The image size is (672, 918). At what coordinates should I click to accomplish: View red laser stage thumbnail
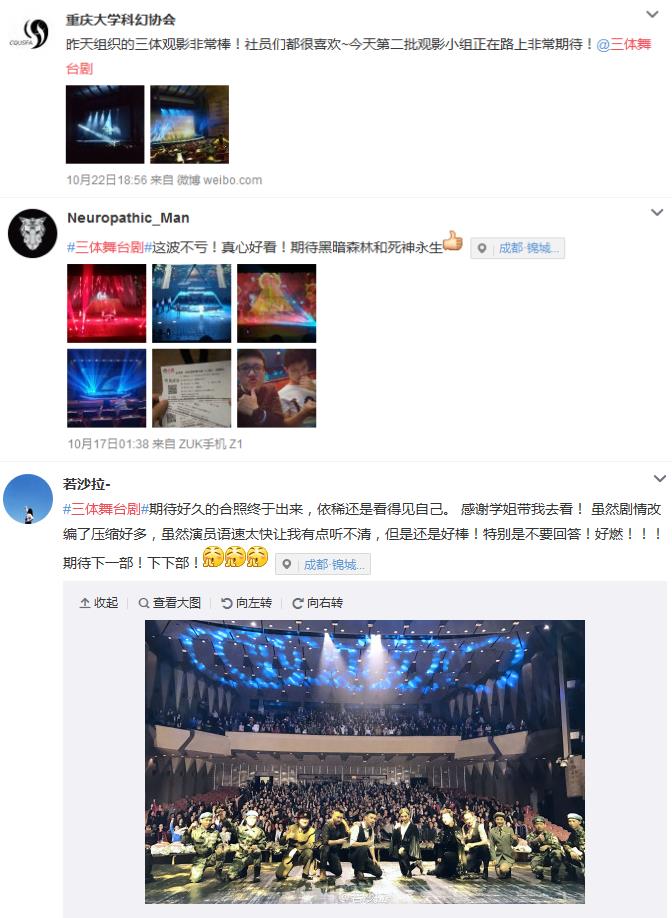click(x=107, y=303)
